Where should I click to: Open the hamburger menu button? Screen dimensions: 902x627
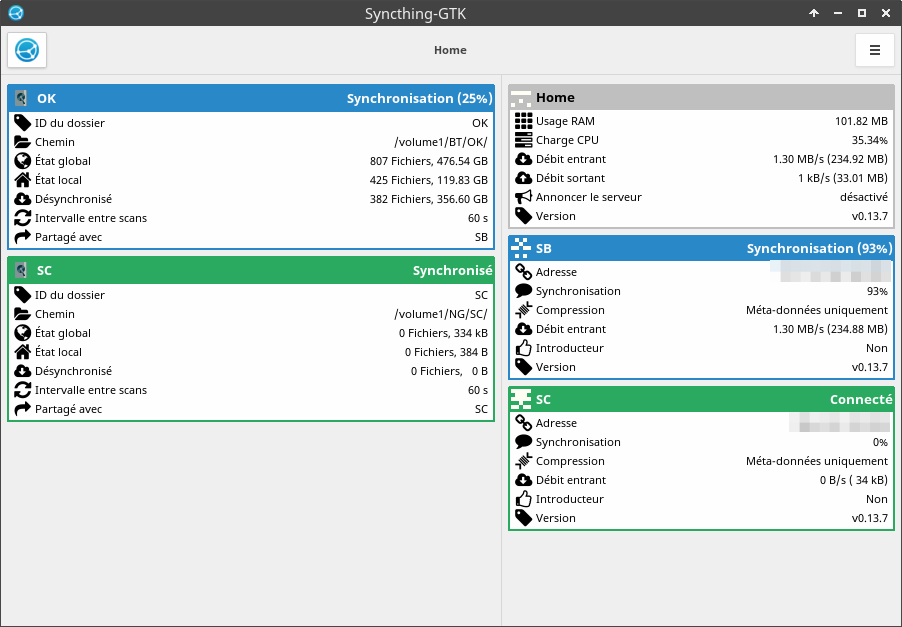tap(874, 50)
